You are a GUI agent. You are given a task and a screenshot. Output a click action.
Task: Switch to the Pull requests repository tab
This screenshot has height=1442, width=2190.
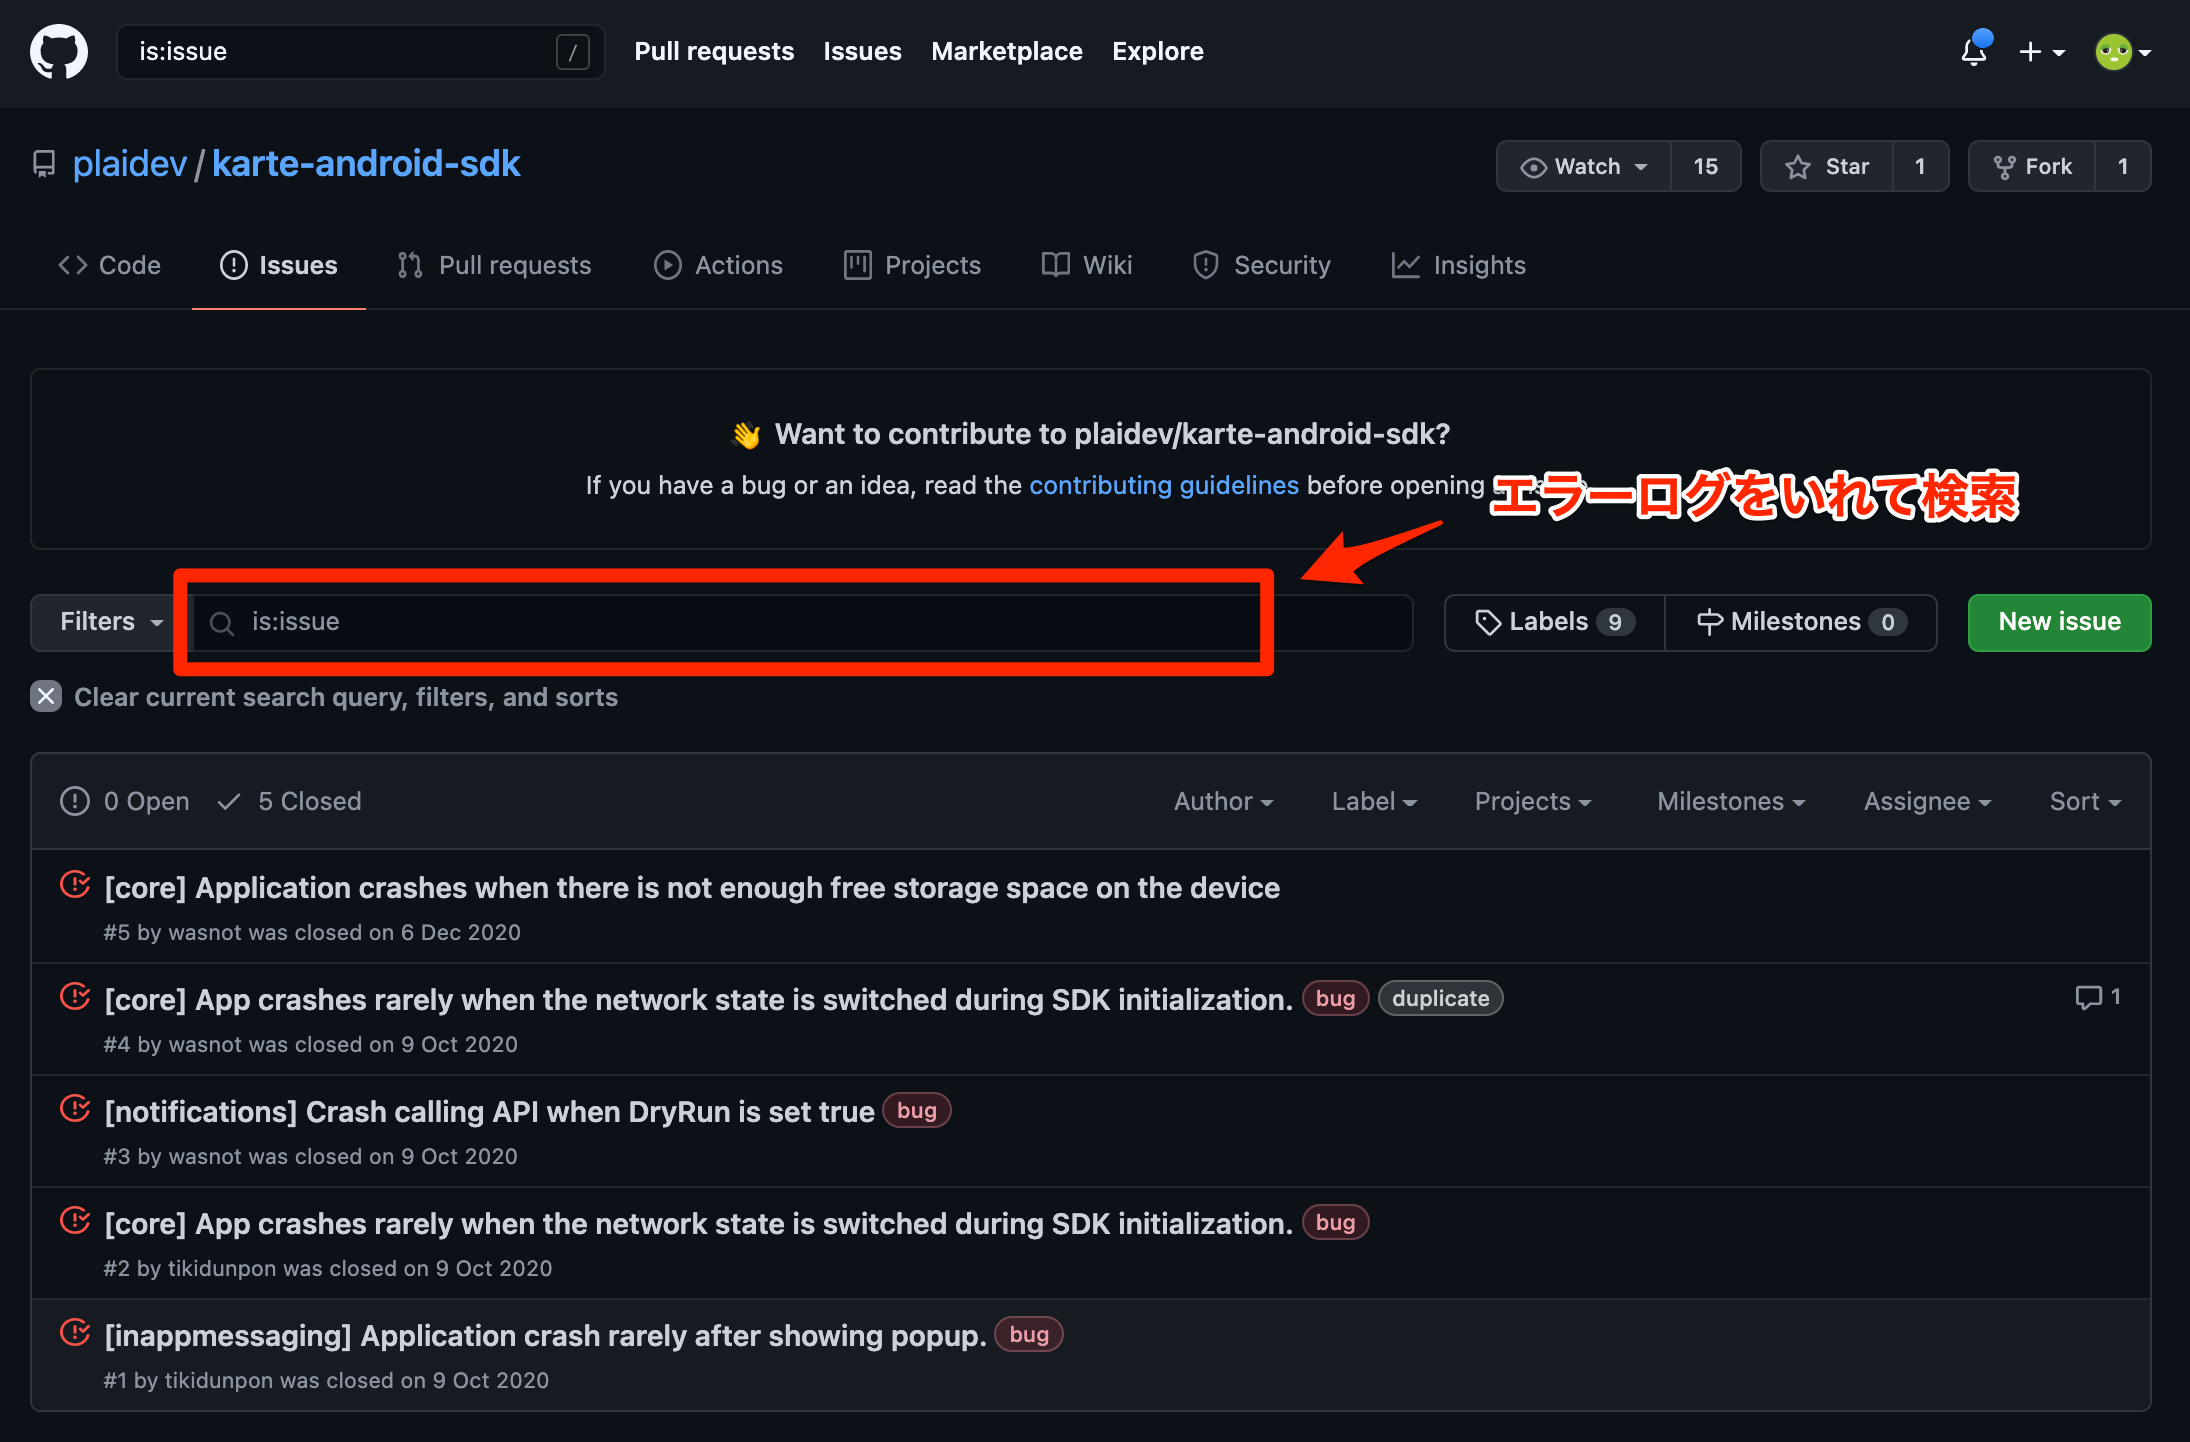point(494,265)
